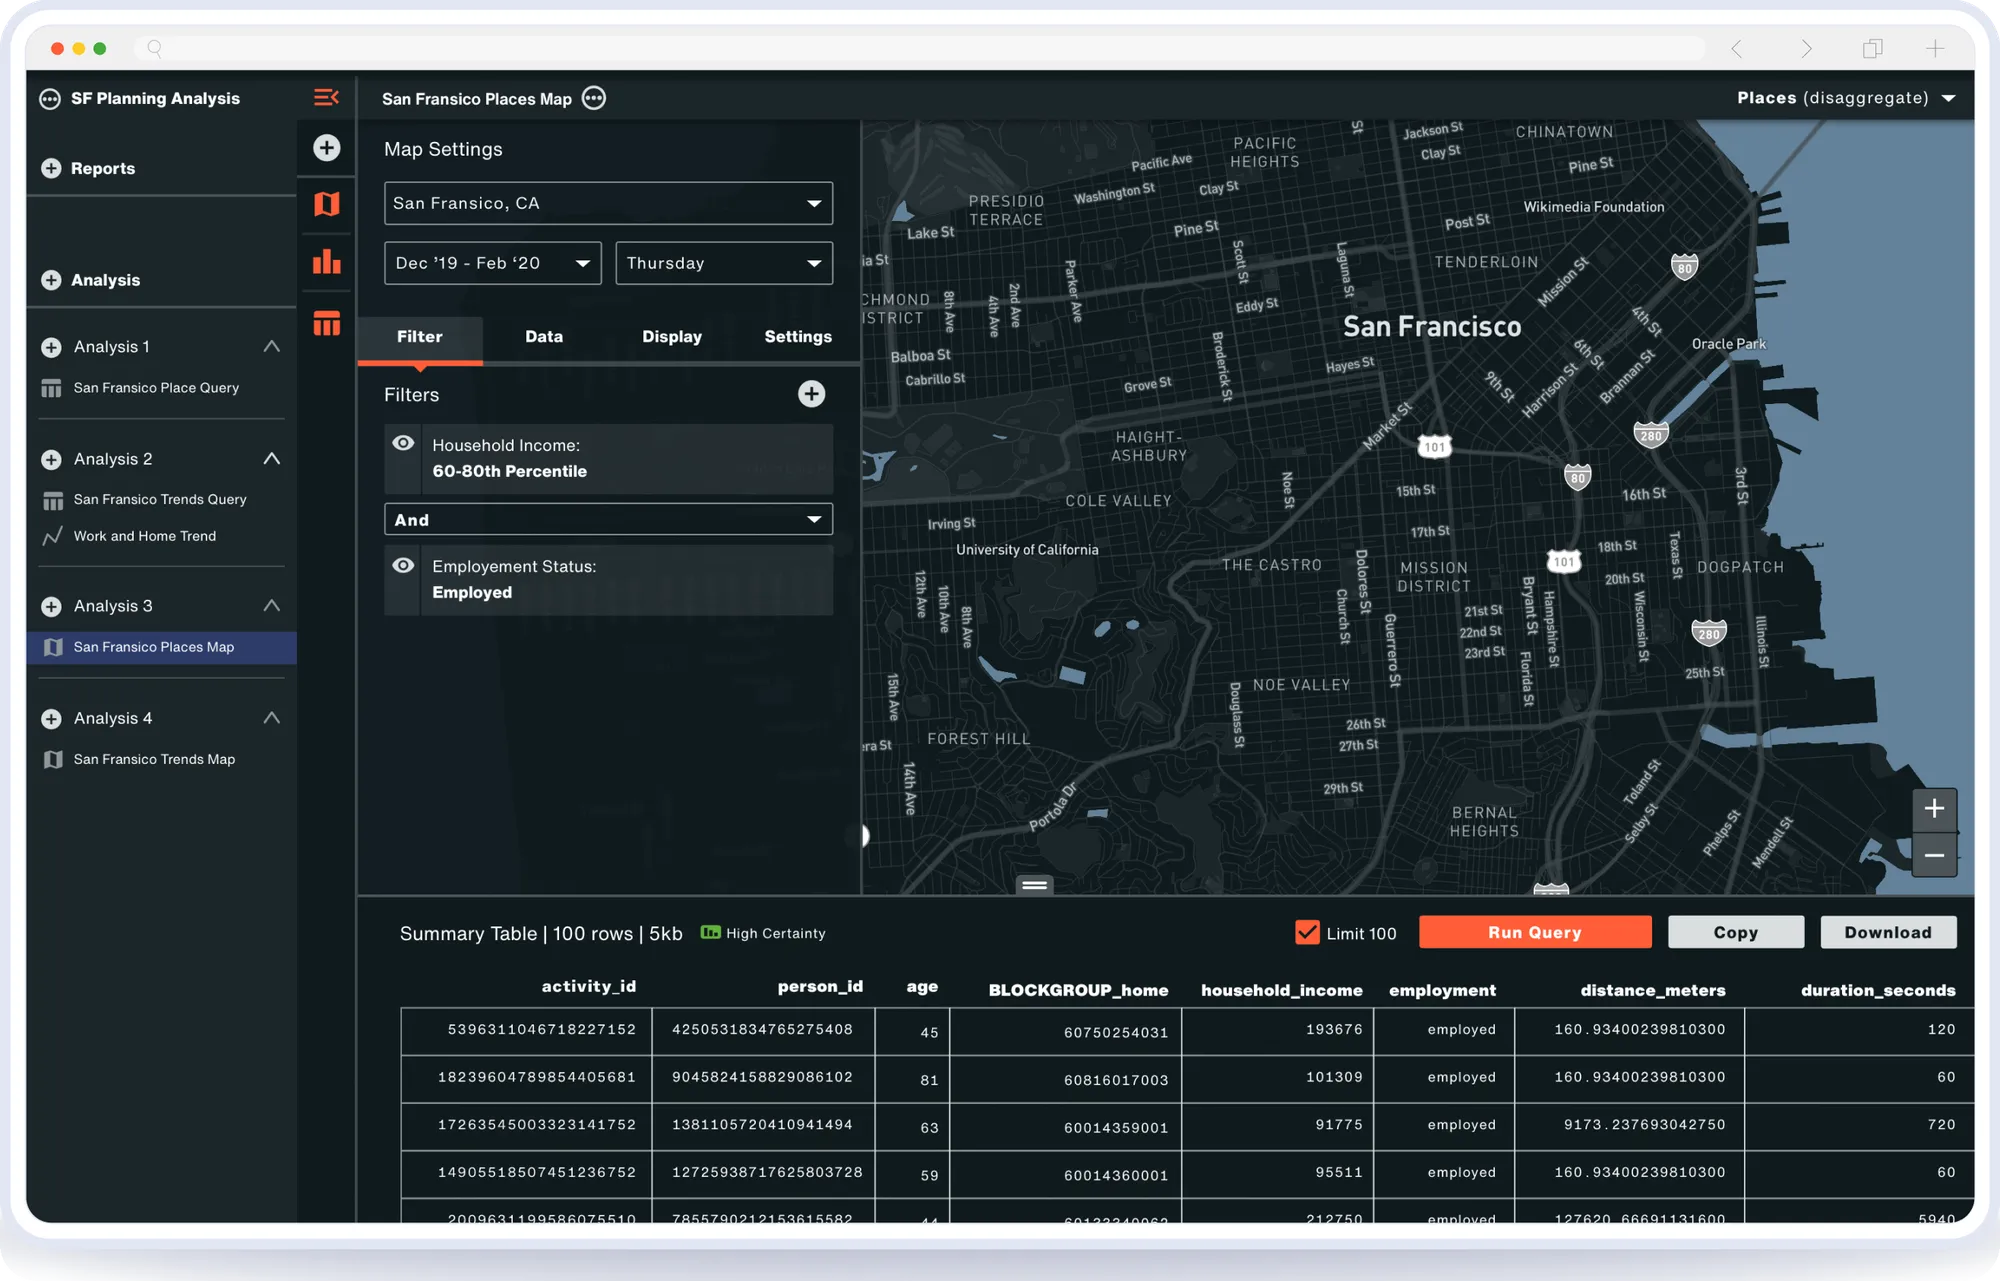Image resolution: width=2000 pixels, height=1281 pixels.
Task: Switch to the Data tab
Action: (x=544, y=337)
